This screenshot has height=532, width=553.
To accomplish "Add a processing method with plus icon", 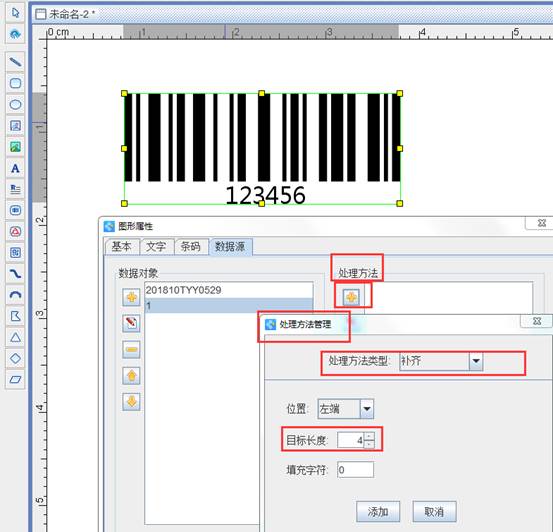I will coord(352,297).
